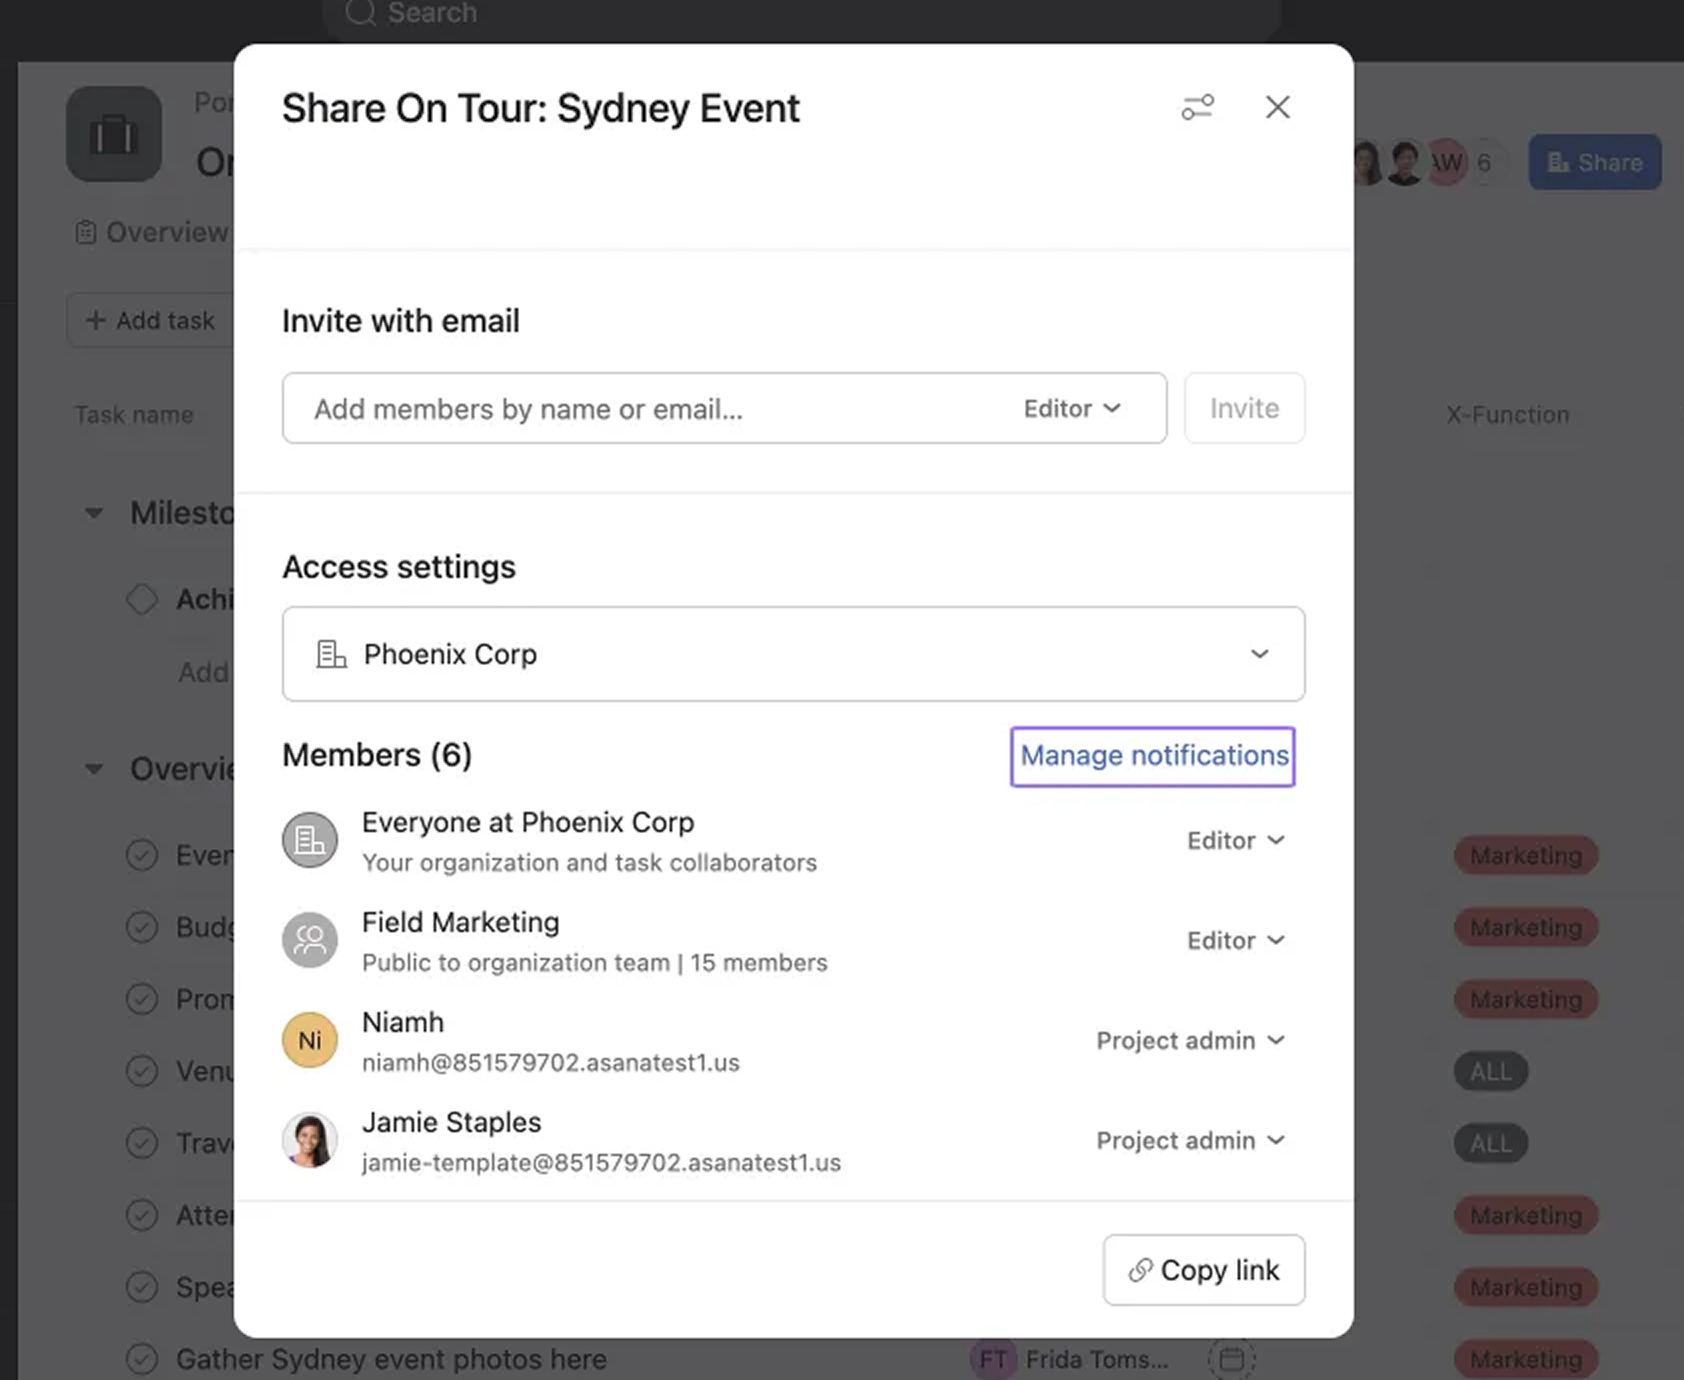The height and width of the screenshot is (1380, 1684).
Task: Click Jamie Staples profile picture
Action: pyautogui.click(x=310, y=1140)
